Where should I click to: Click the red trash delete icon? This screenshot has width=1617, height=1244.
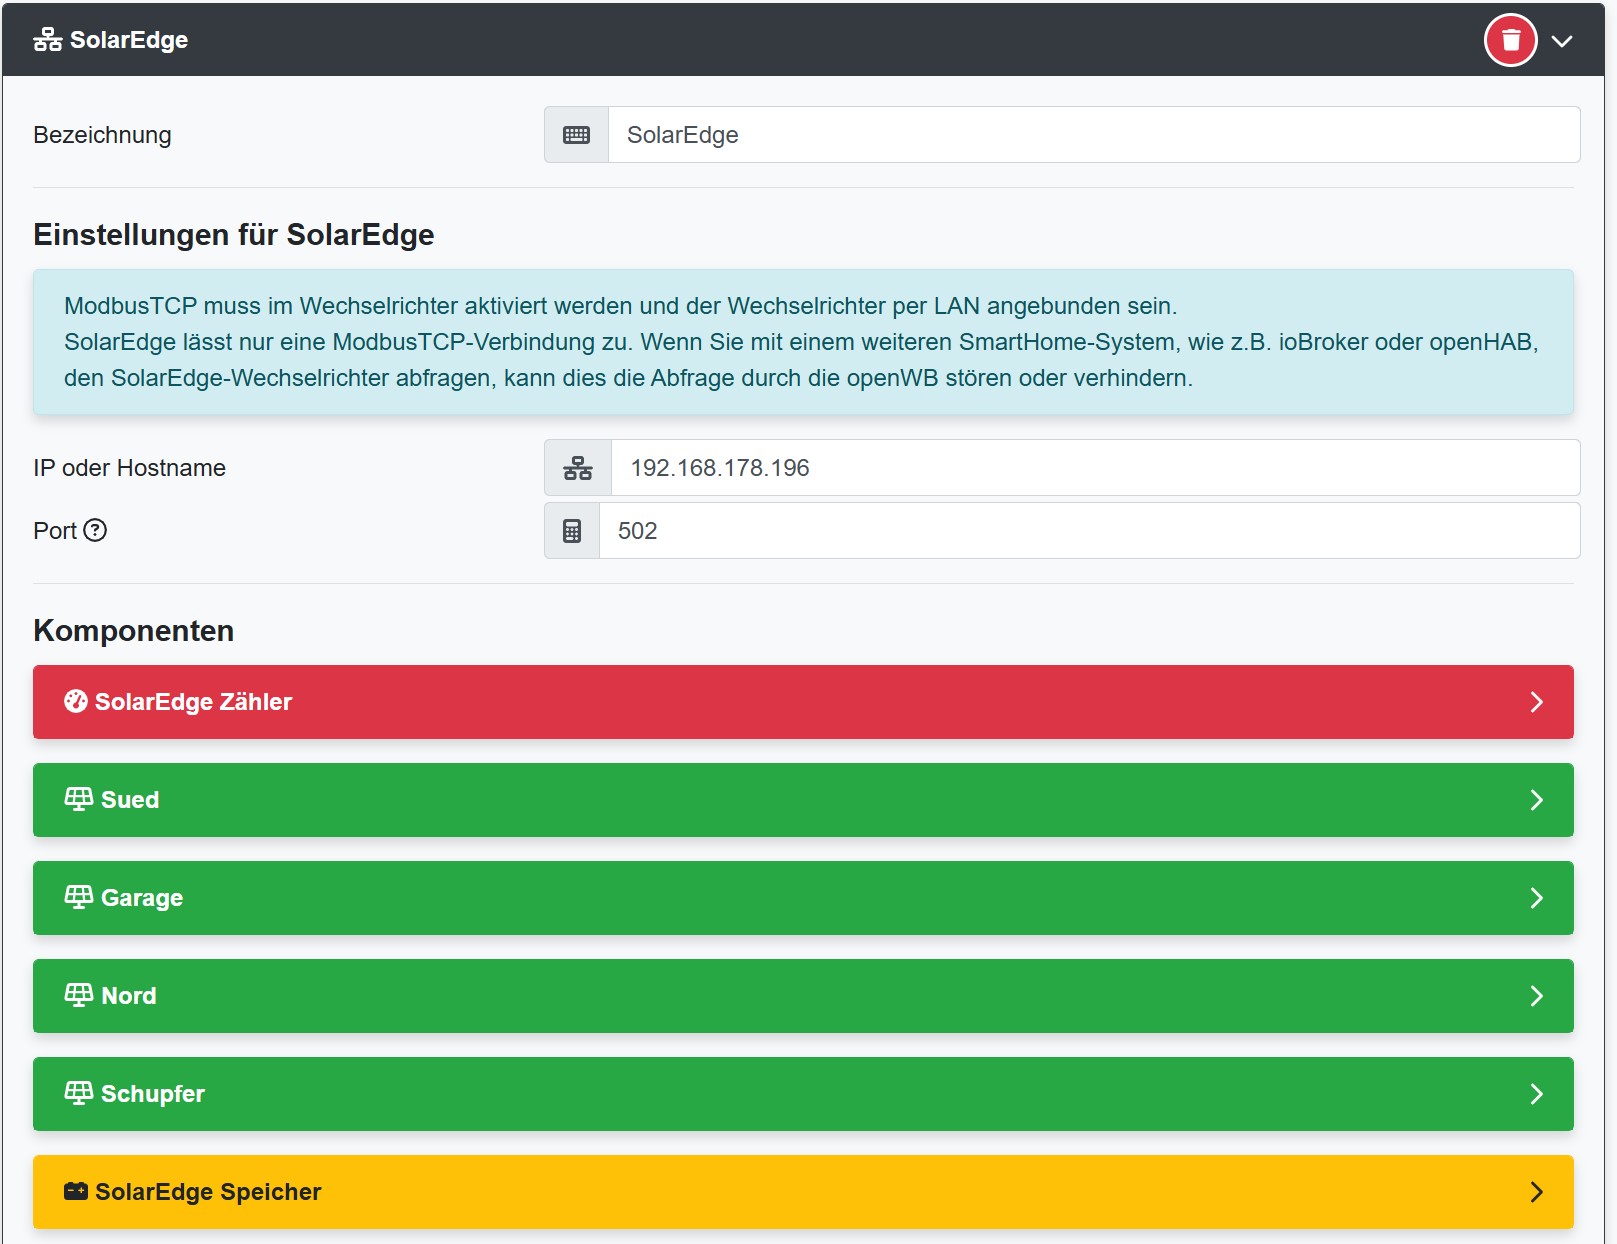click(1510, 40)
